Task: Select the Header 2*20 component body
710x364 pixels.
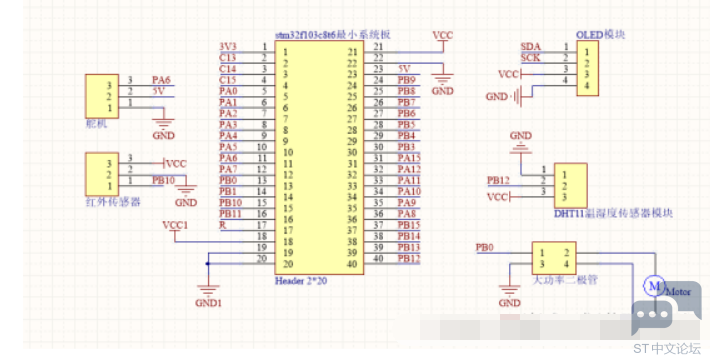Action: point(319,158)
